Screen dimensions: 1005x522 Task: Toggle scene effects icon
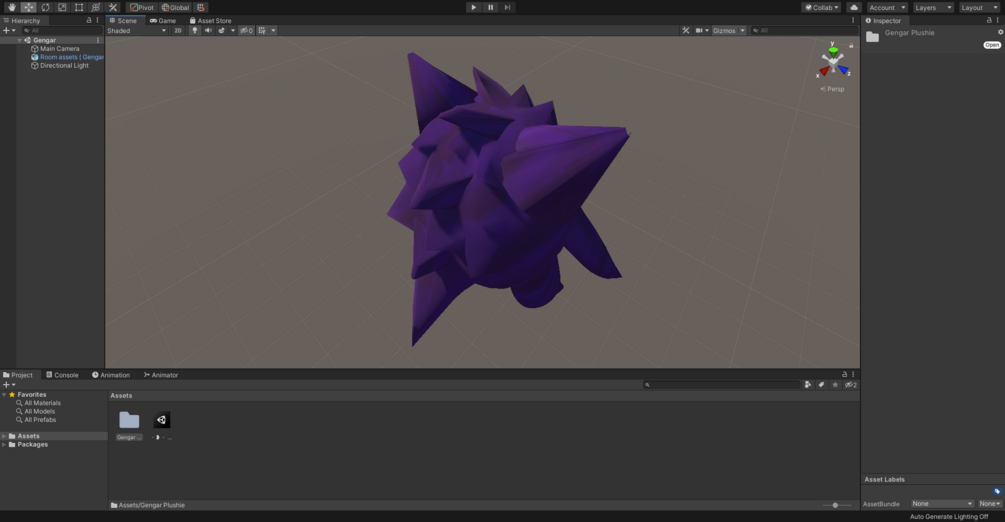pyautogui.click(x=222, y=30)
